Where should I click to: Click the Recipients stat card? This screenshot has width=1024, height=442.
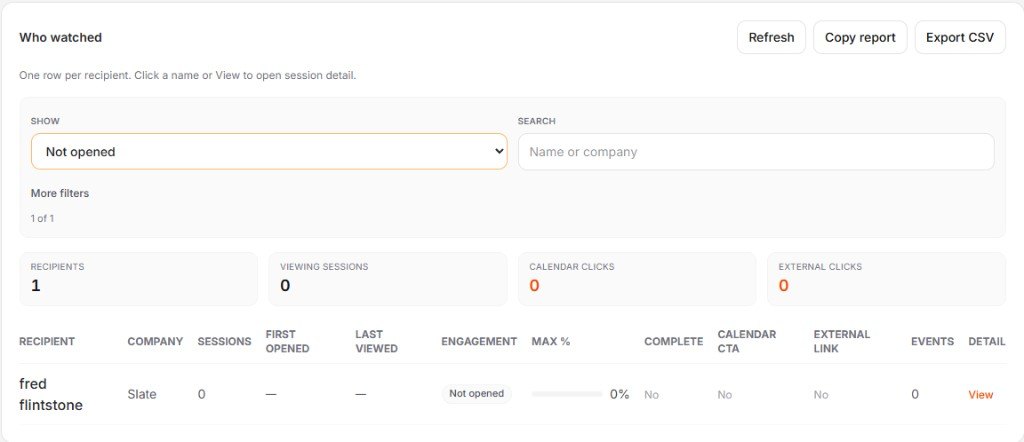(138, 279)
